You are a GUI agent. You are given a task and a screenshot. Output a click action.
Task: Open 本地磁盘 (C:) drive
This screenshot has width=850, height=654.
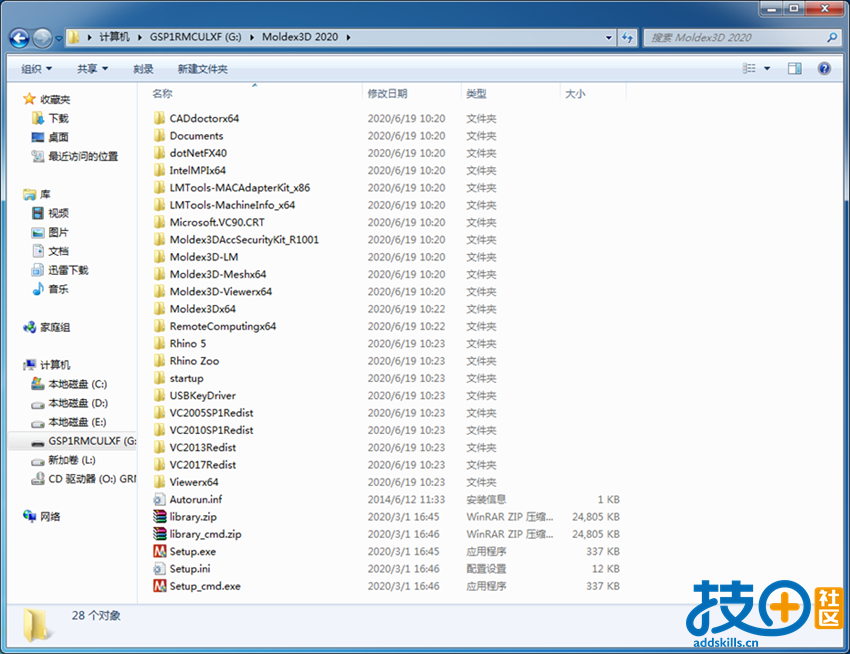78,384
